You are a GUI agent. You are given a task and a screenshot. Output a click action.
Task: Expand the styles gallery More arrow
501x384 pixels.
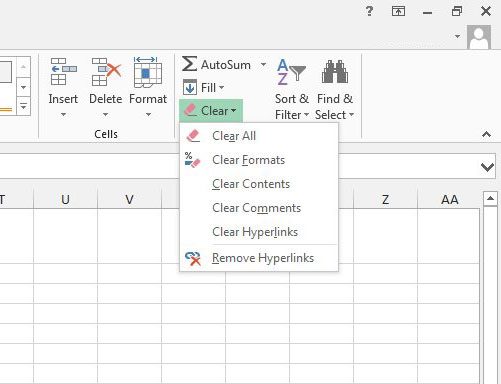23,107
